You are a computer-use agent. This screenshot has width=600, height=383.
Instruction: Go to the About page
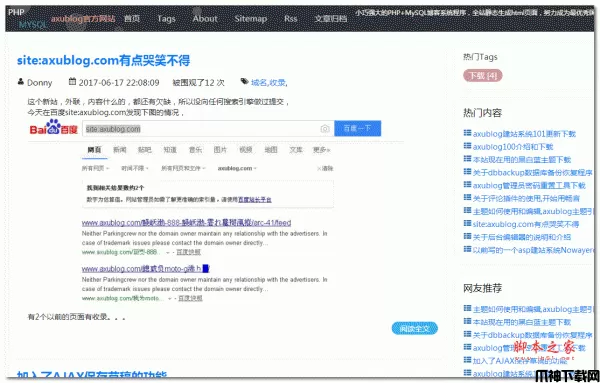coord(205,18)
